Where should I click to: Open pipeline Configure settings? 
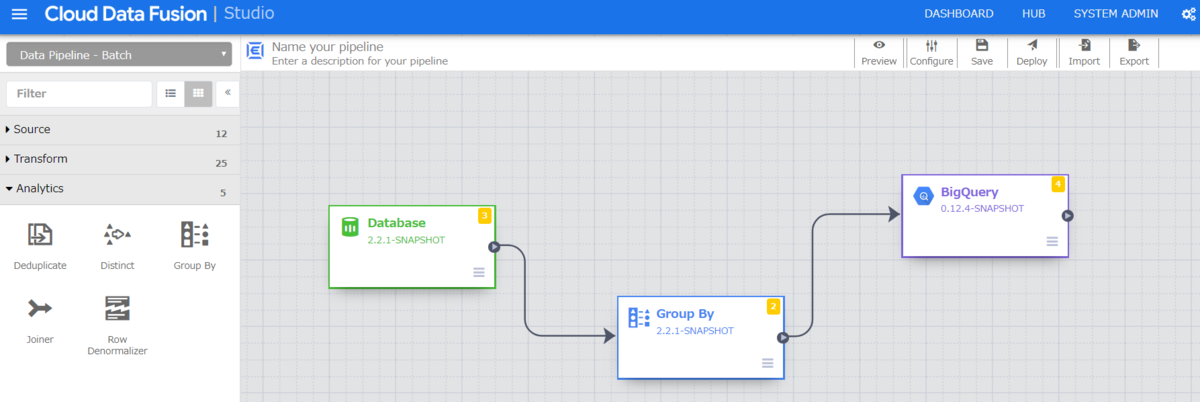[x=931, y=53]
